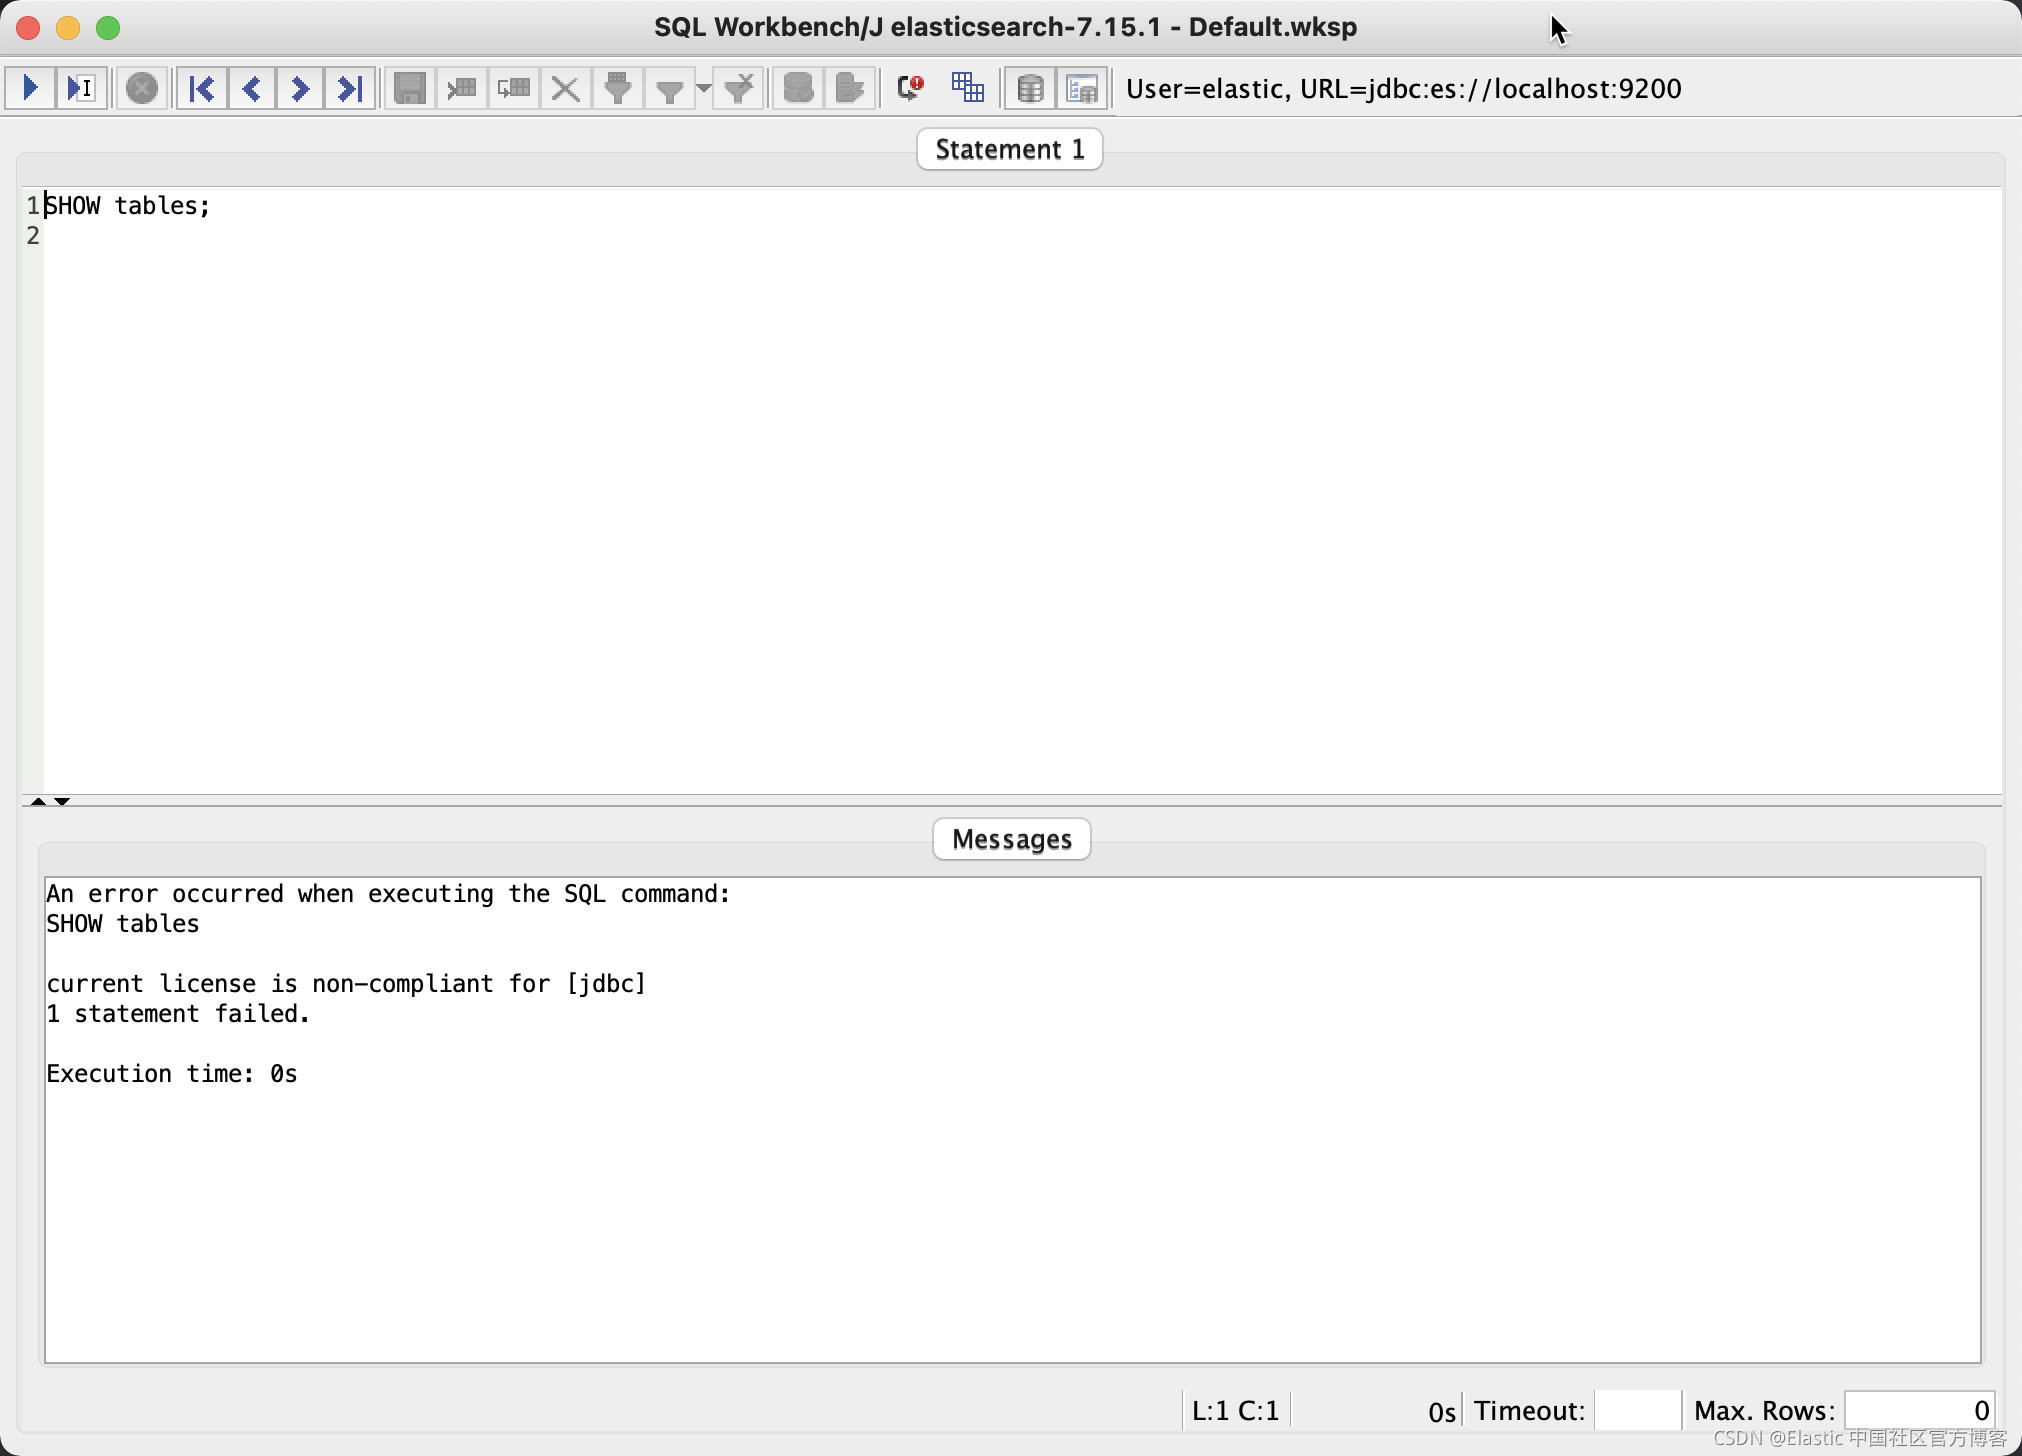Image resolution: width=2022 pixels, height=1456 pixels.
Task: Go to the previous record
Action: click(x=251, y=88)
